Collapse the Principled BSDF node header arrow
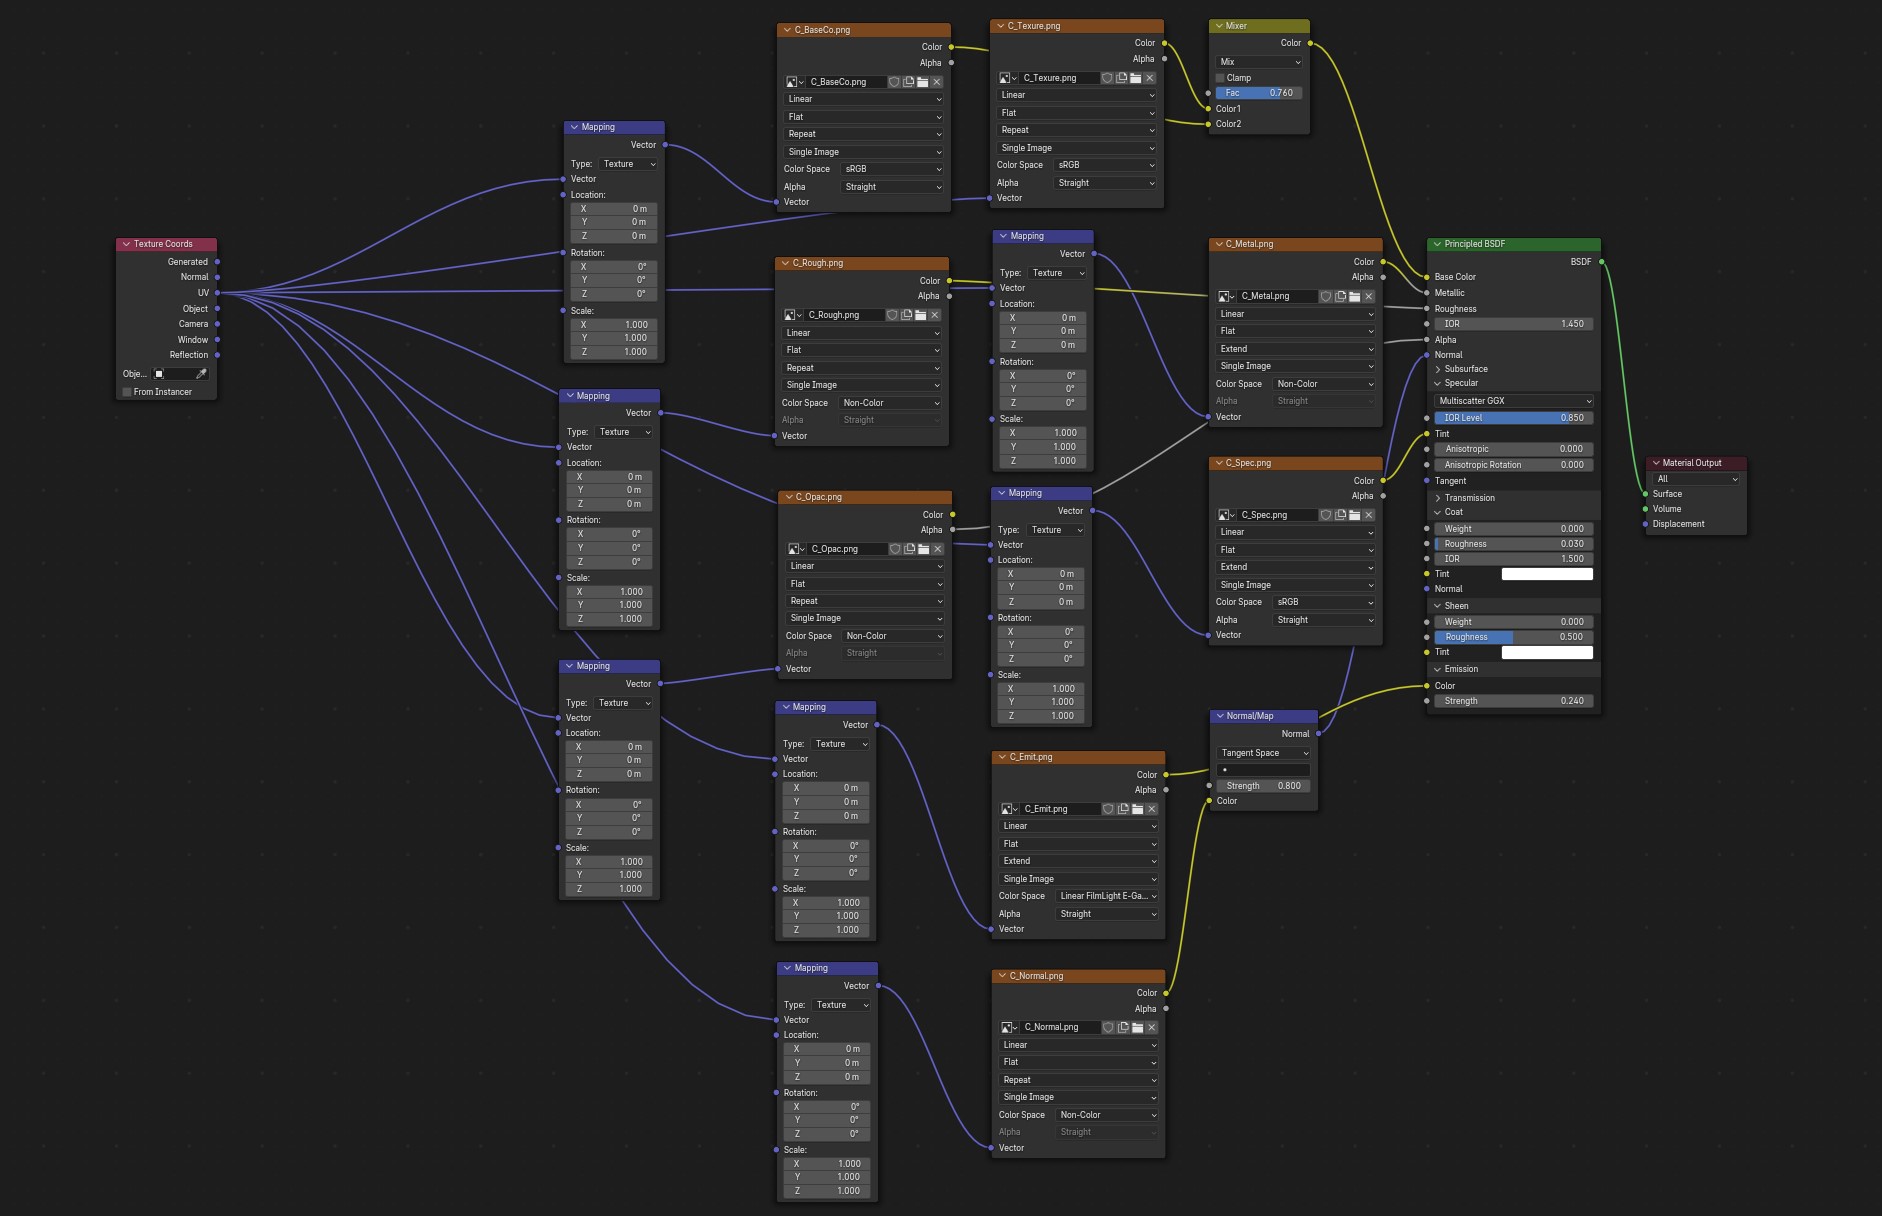 coord(1437,244)
